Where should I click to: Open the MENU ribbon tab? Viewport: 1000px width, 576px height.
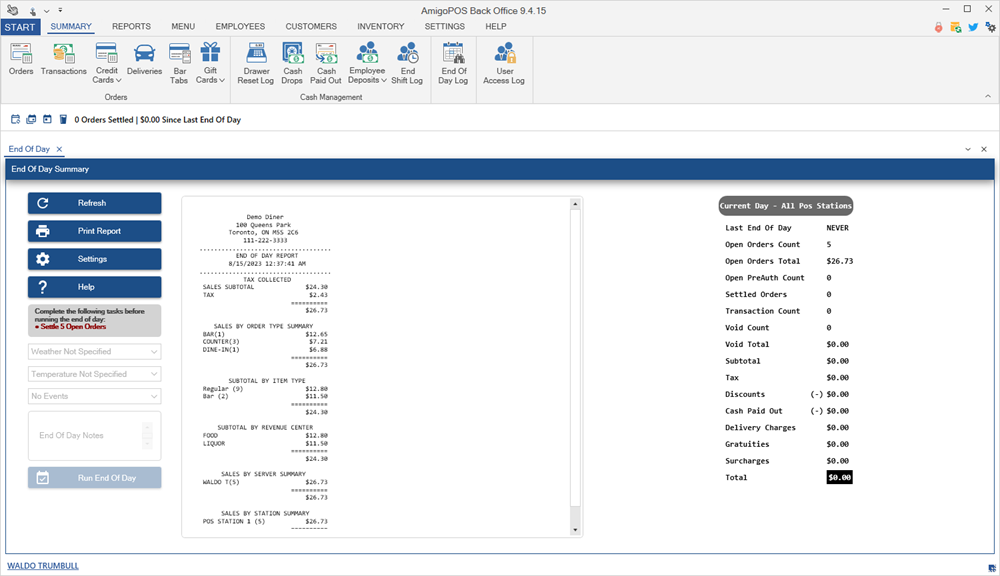183,26
